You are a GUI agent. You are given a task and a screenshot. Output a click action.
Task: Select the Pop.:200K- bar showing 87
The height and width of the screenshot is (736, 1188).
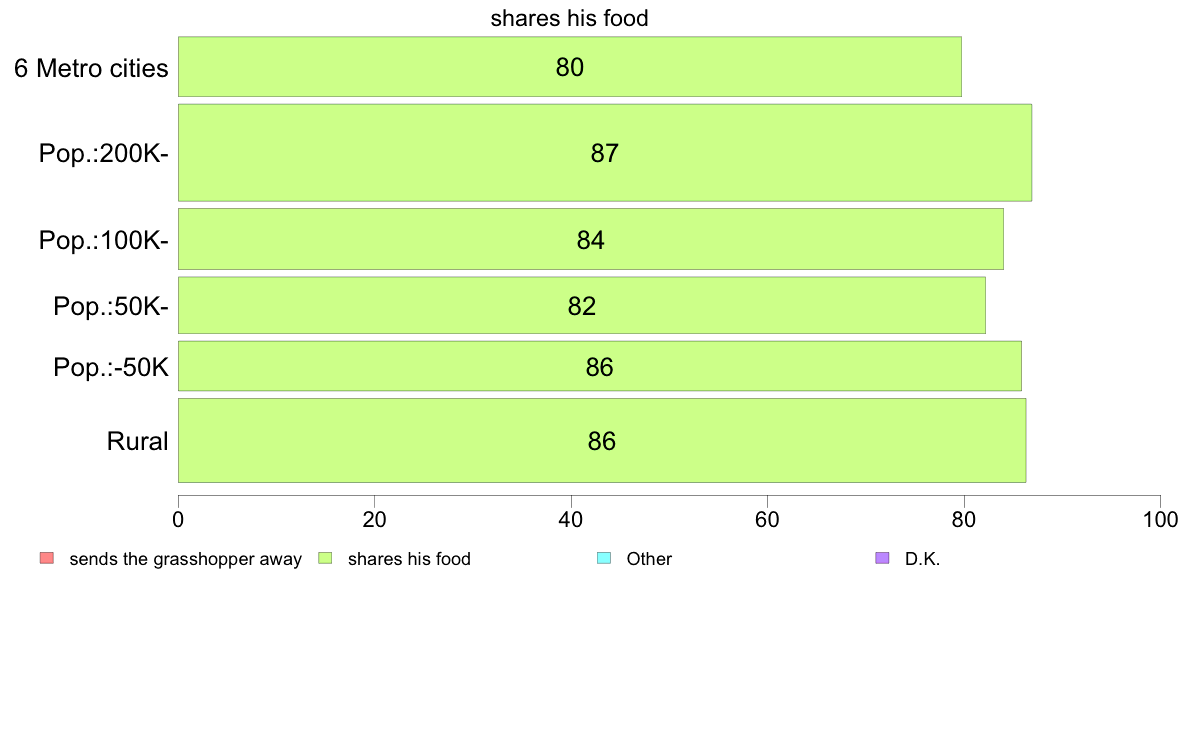click(605, 152)
